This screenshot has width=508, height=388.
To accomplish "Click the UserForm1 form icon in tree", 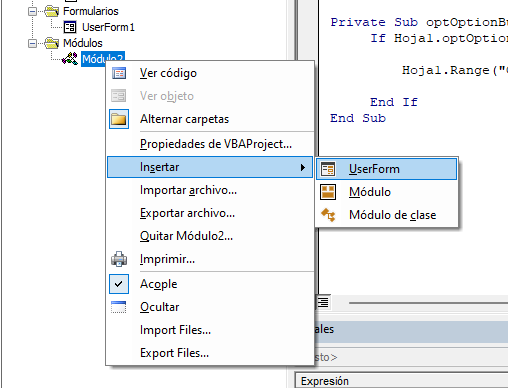I will click(70, 27).
